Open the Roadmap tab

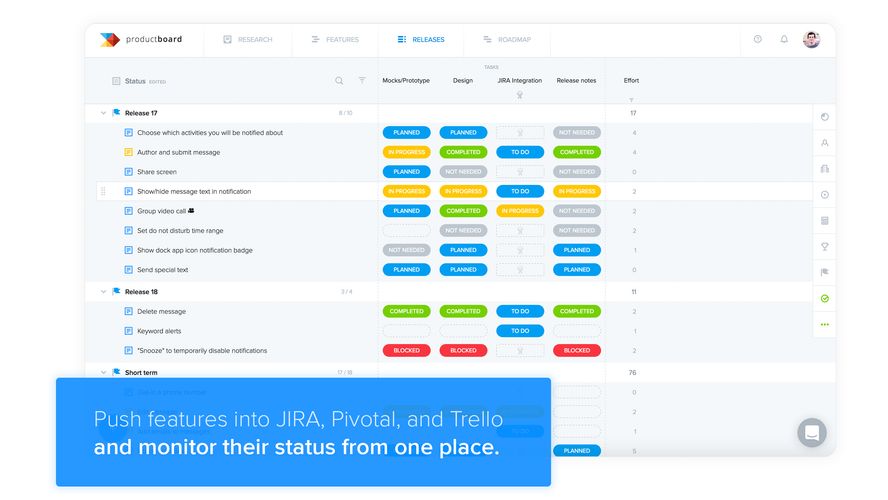507,40
